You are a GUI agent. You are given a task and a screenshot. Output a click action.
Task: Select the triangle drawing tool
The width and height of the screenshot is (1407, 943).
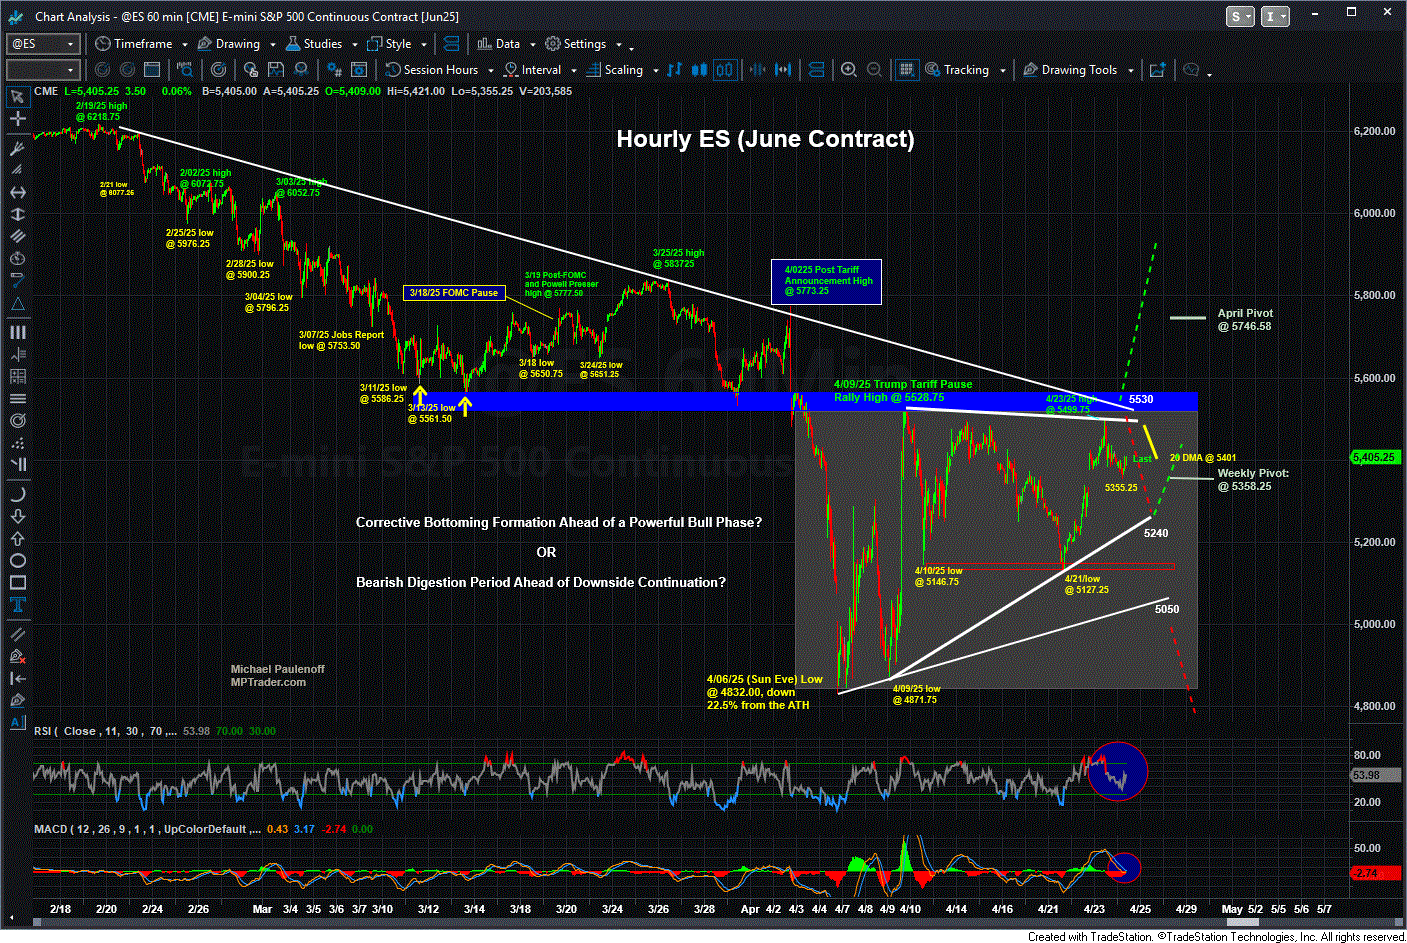(x=17, y=304)
